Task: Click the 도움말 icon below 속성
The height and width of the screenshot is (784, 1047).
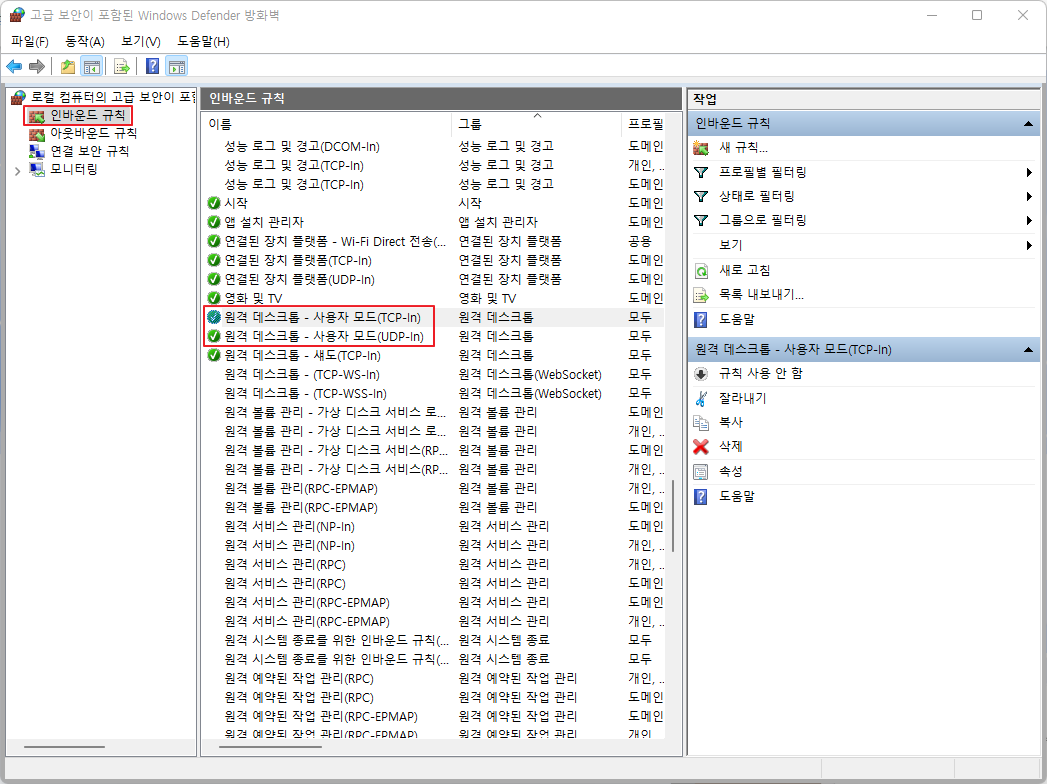Action: [x=701, y=496]
